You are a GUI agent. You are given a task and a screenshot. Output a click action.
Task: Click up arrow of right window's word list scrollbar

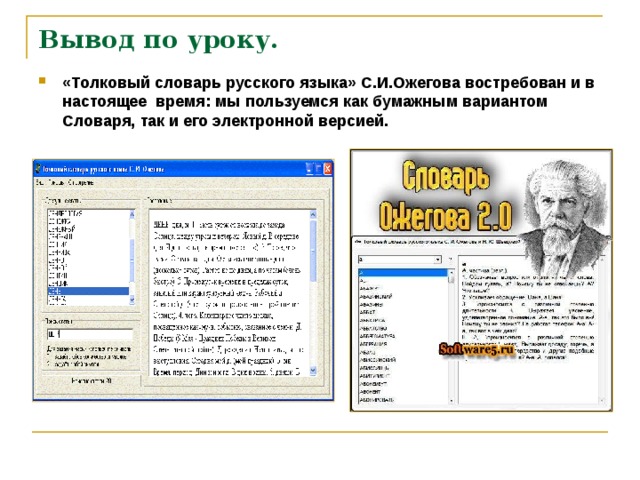pyautogui.click(x=451, y=272)
